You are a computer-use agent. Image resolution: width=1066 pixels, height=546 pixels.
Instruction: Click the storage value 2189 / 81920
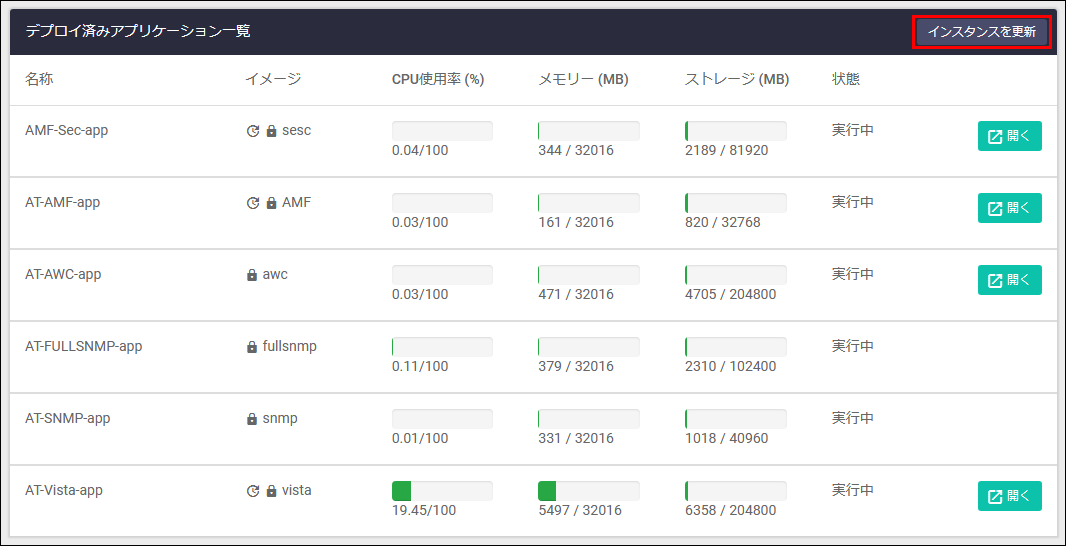tap(727, 150)
